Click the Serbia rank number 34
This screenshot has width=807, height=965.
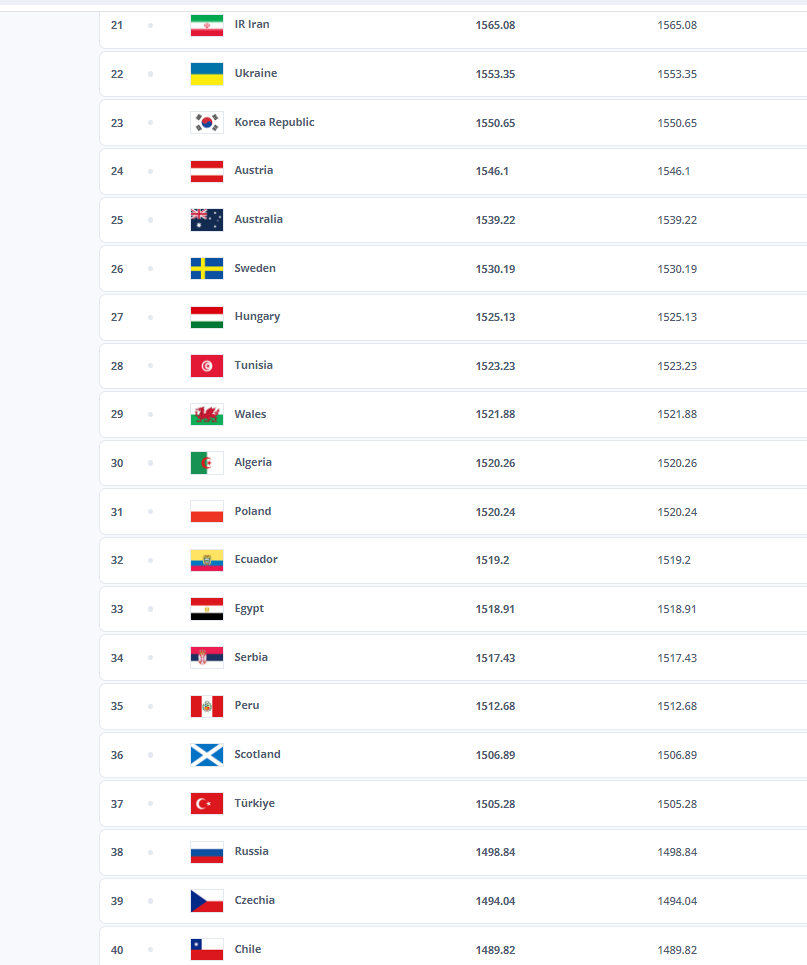[x=117, y=658]
